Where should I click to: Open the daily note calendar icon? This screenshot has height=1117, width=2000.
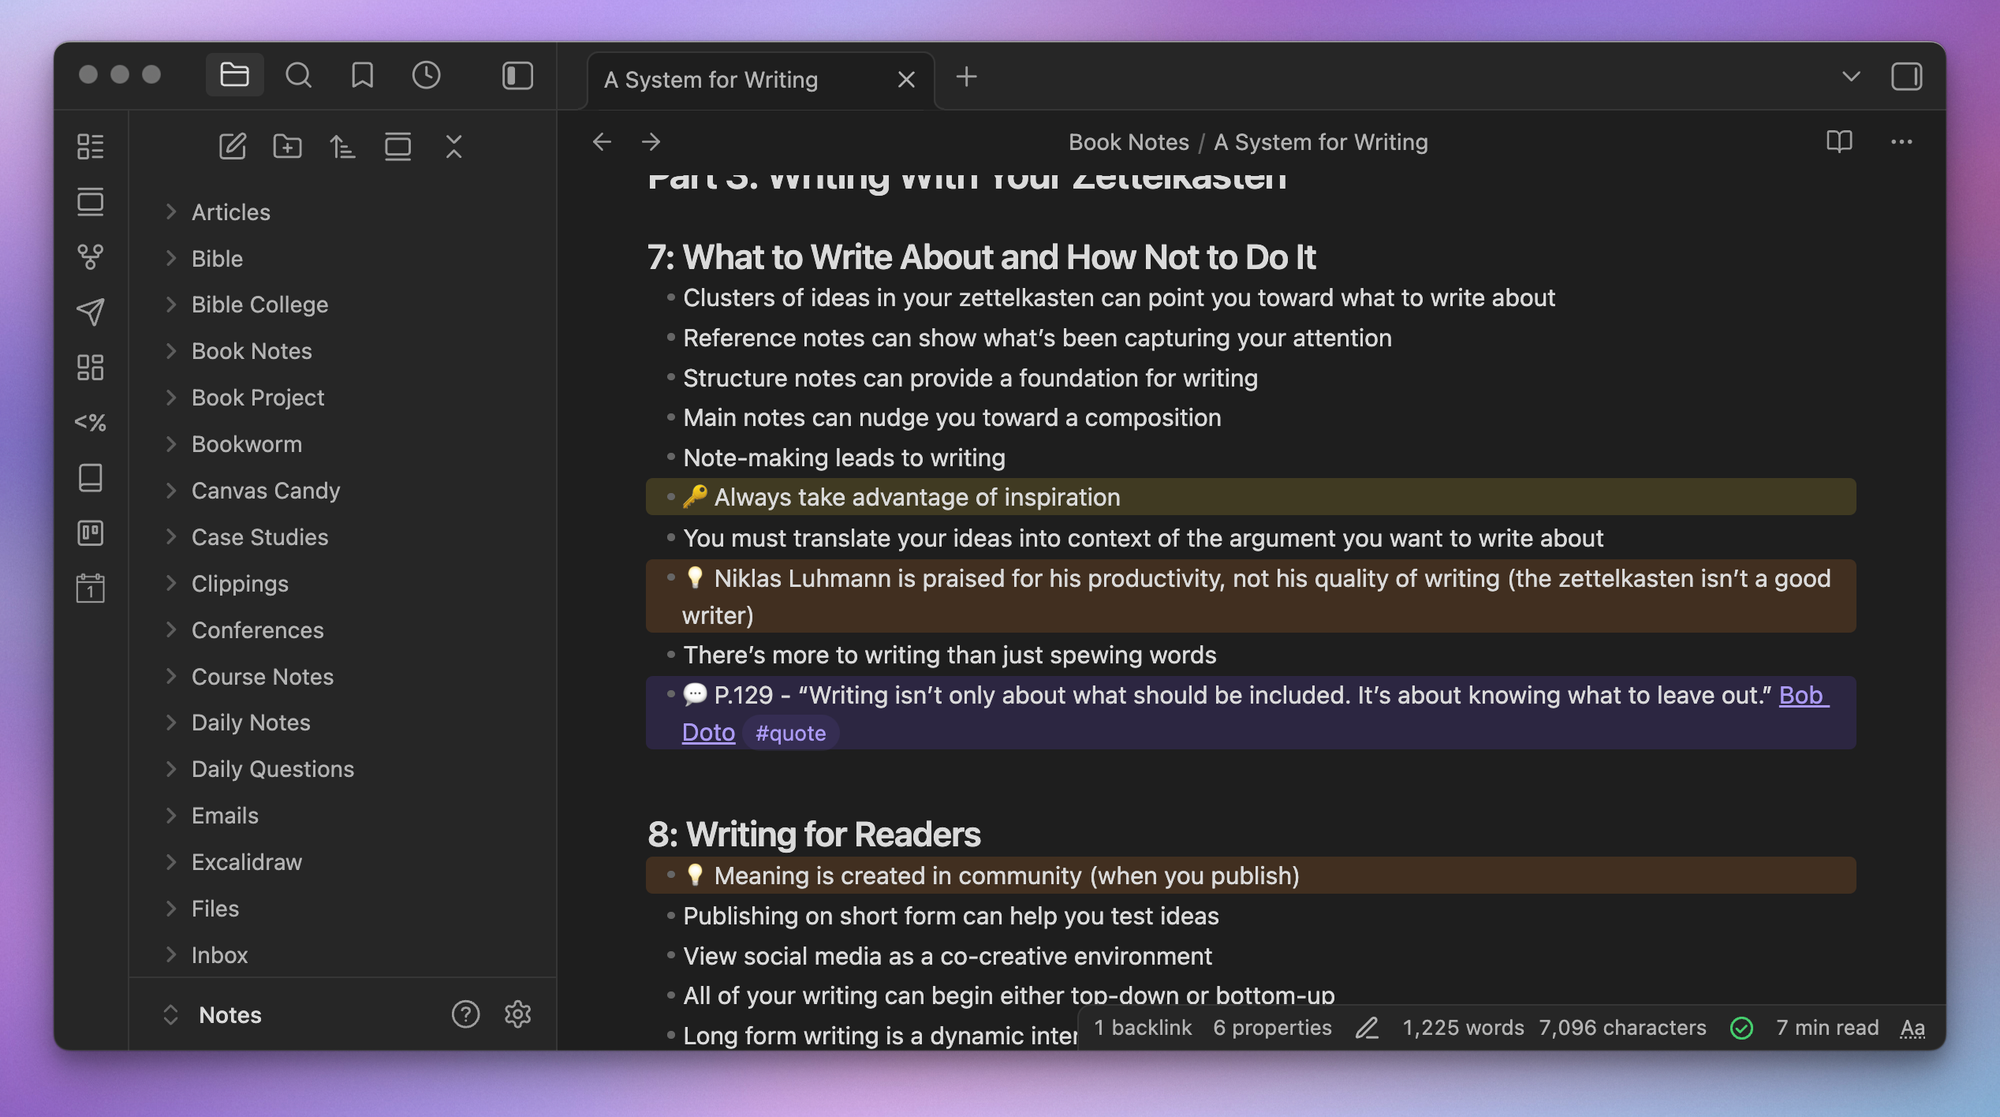point(90,588)
